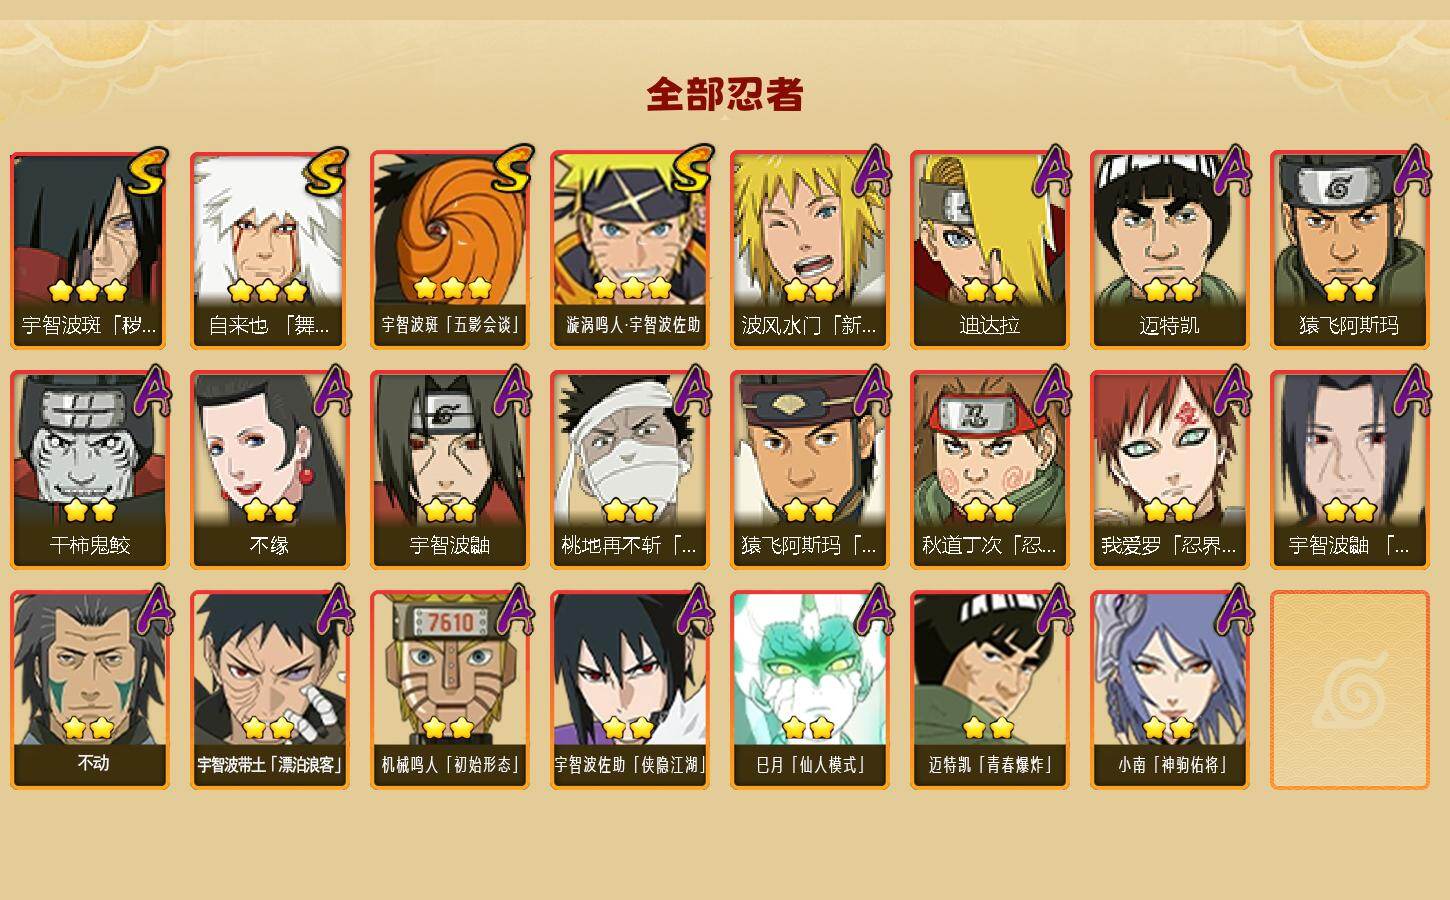The width and height of the screenshot is (1450, 900).
Task: Select the 不动 ninja card
Action: [x=89, y=690]
